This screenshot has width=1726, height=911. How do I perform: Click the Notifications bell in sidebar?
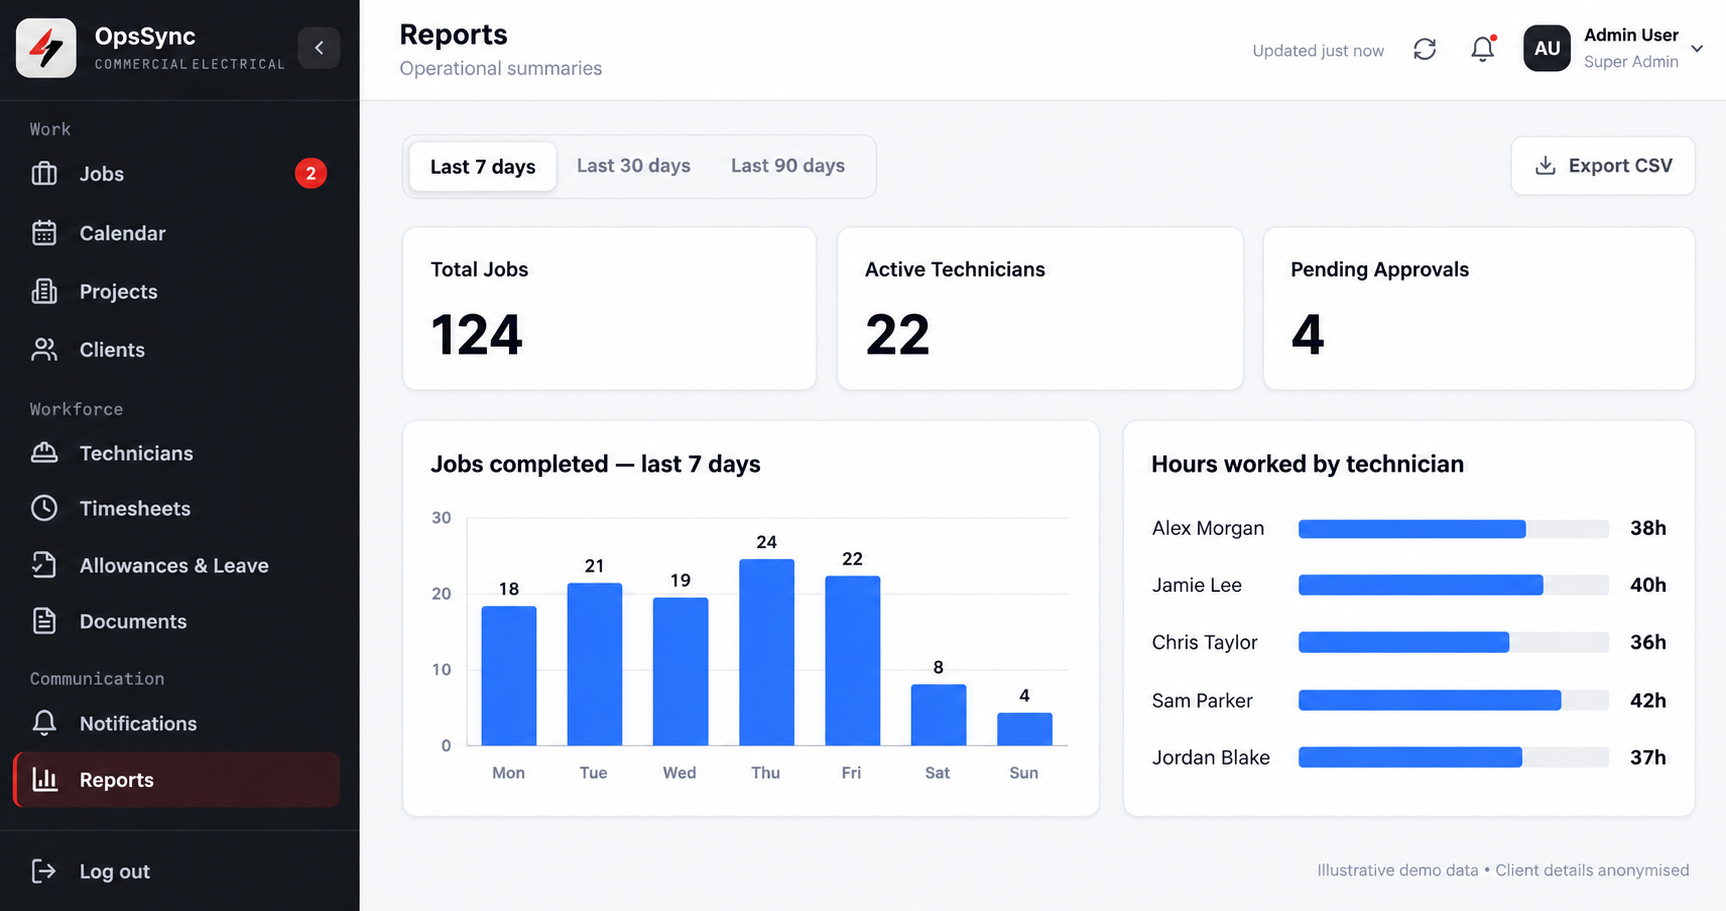tap(44, 723)
